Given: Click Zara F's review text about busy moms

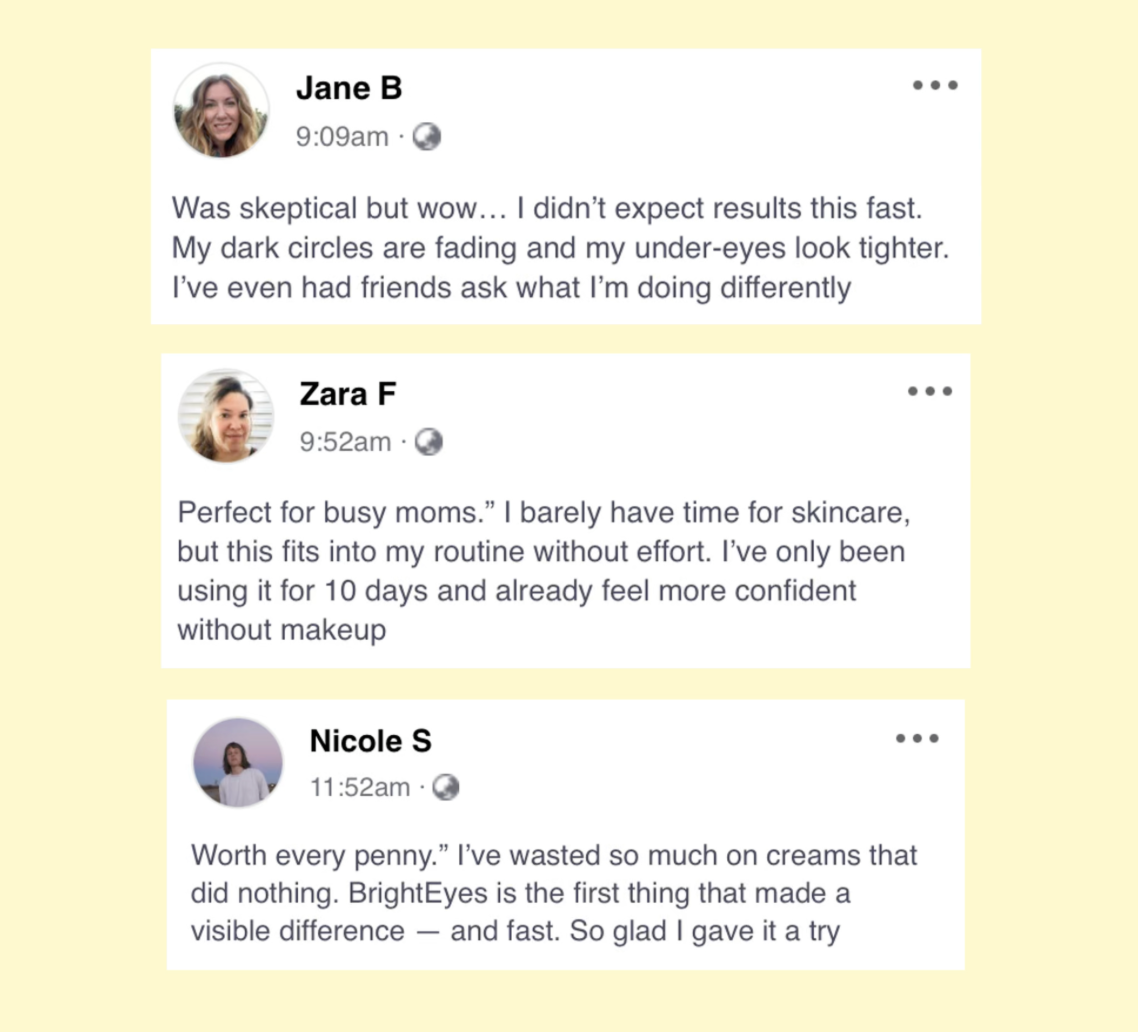Looking at the screenshot, I should coord(540,551).
